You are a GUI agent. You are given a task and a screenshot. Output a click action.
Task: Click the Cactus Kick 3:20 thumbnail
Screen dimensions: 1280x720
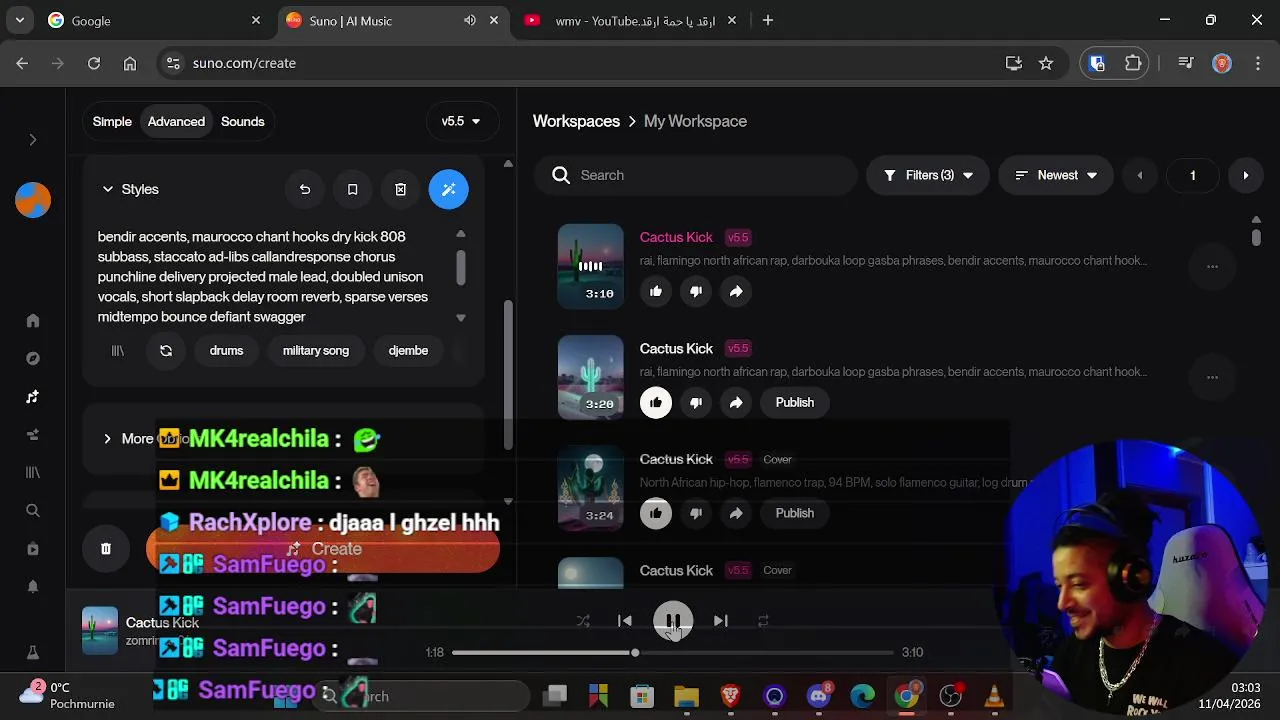pyautogui.click(x=590, y=377)
